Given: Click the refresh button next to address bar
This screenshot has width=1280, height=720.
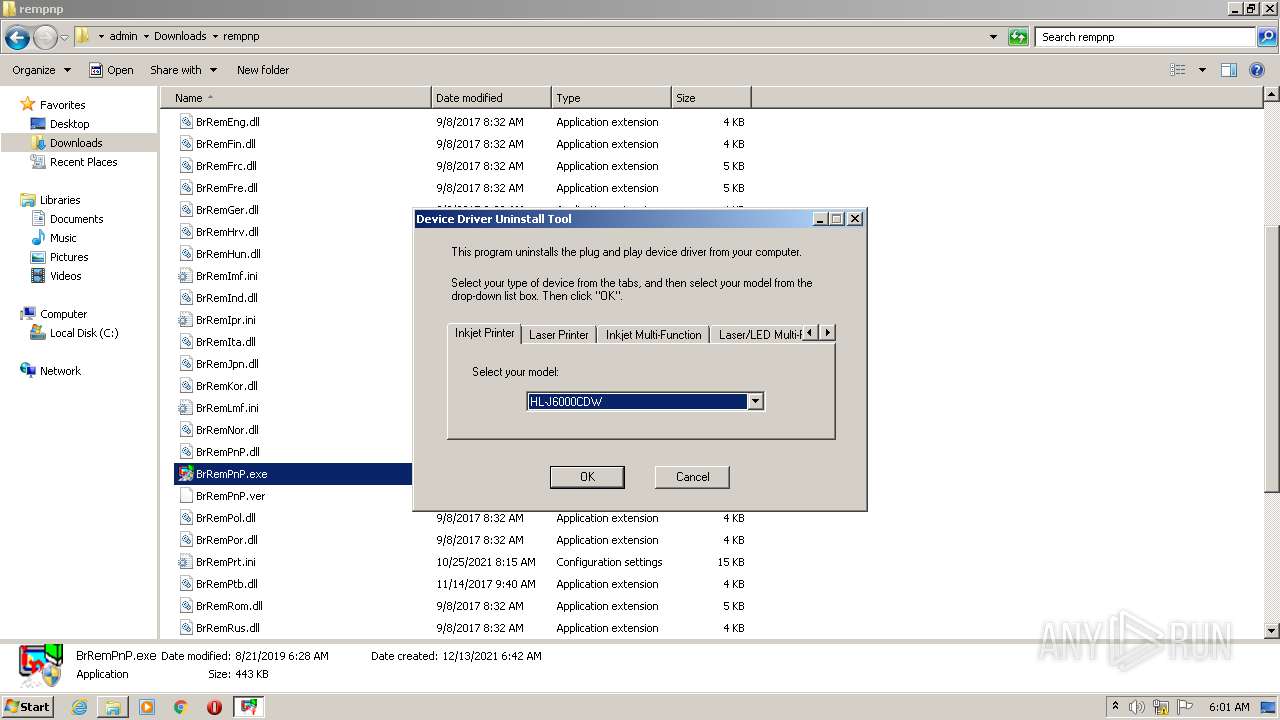Looking at the screenshot, I should [x=1018, y=37].
